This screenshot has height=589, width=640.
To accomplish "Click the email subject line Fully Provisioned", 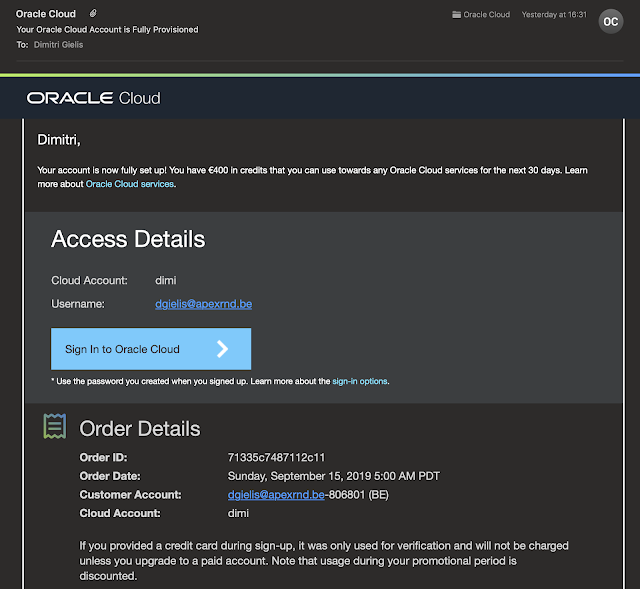I will (x=107, y=30).
